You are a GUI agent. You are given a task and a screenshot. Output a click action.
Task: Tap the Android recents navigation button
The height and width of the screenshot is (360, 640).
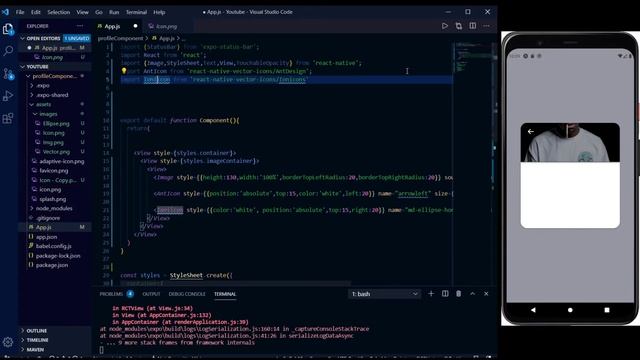607,310
